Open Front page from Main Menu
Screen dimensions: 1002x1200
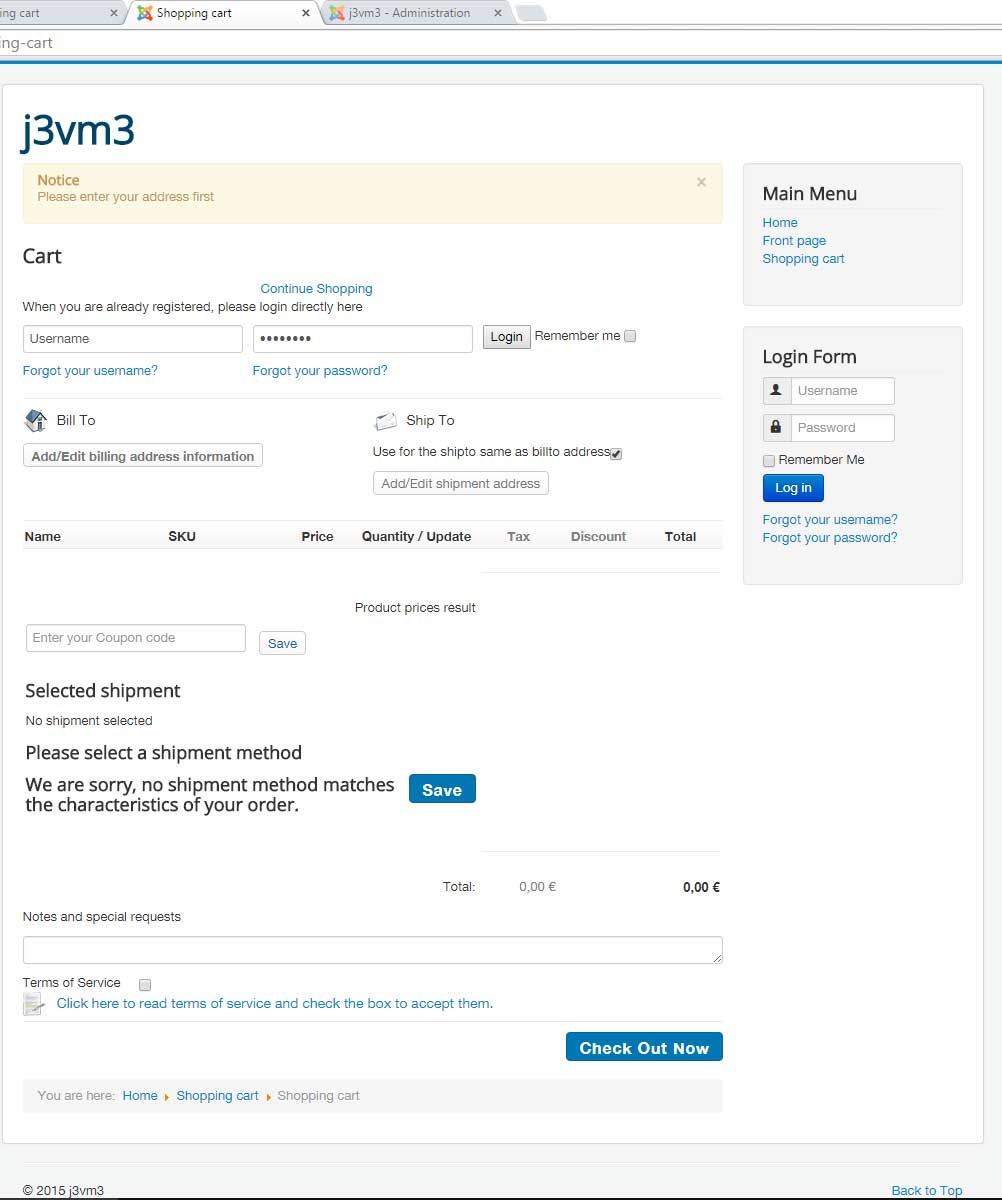[794, 241]
